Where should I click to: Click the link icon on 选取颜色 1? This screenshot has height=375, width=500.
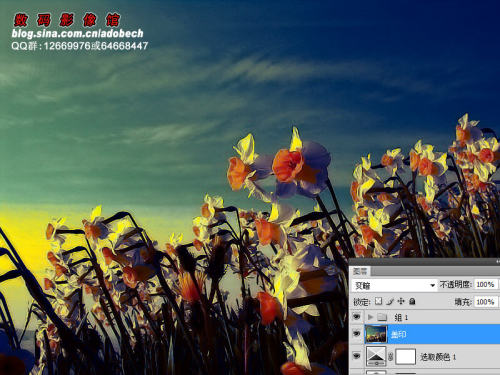391,357
